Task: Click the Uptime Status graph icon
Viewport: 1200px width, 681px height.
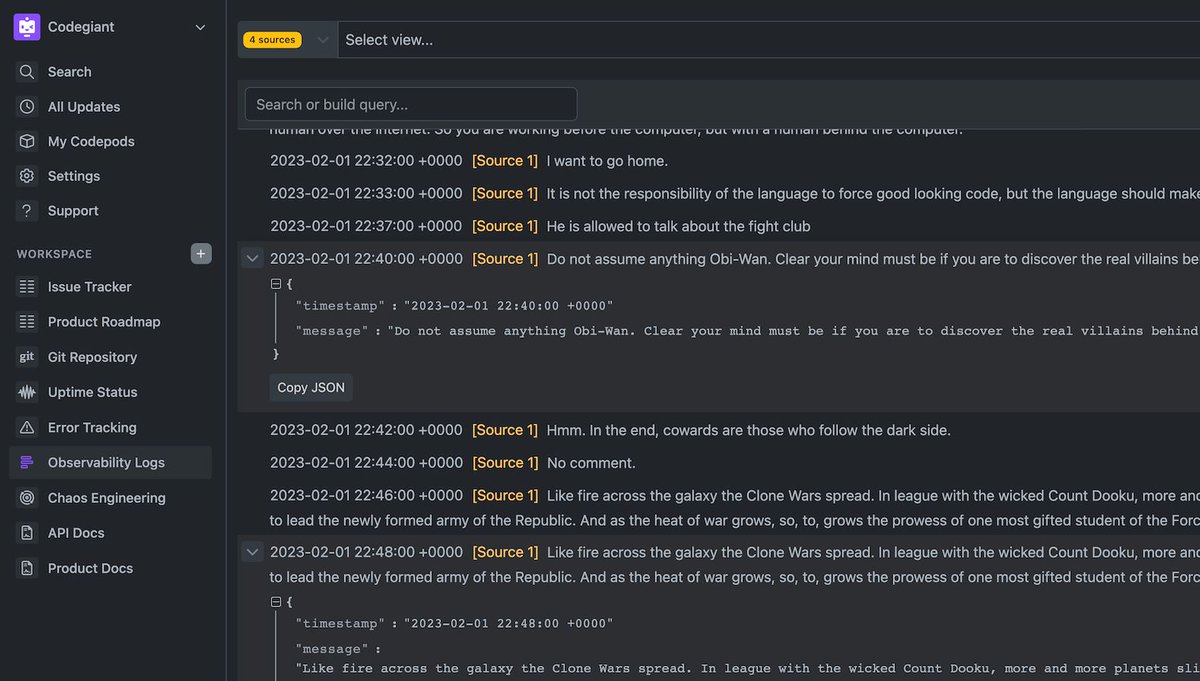Action: pyautogui.click(x=27, y=391)
